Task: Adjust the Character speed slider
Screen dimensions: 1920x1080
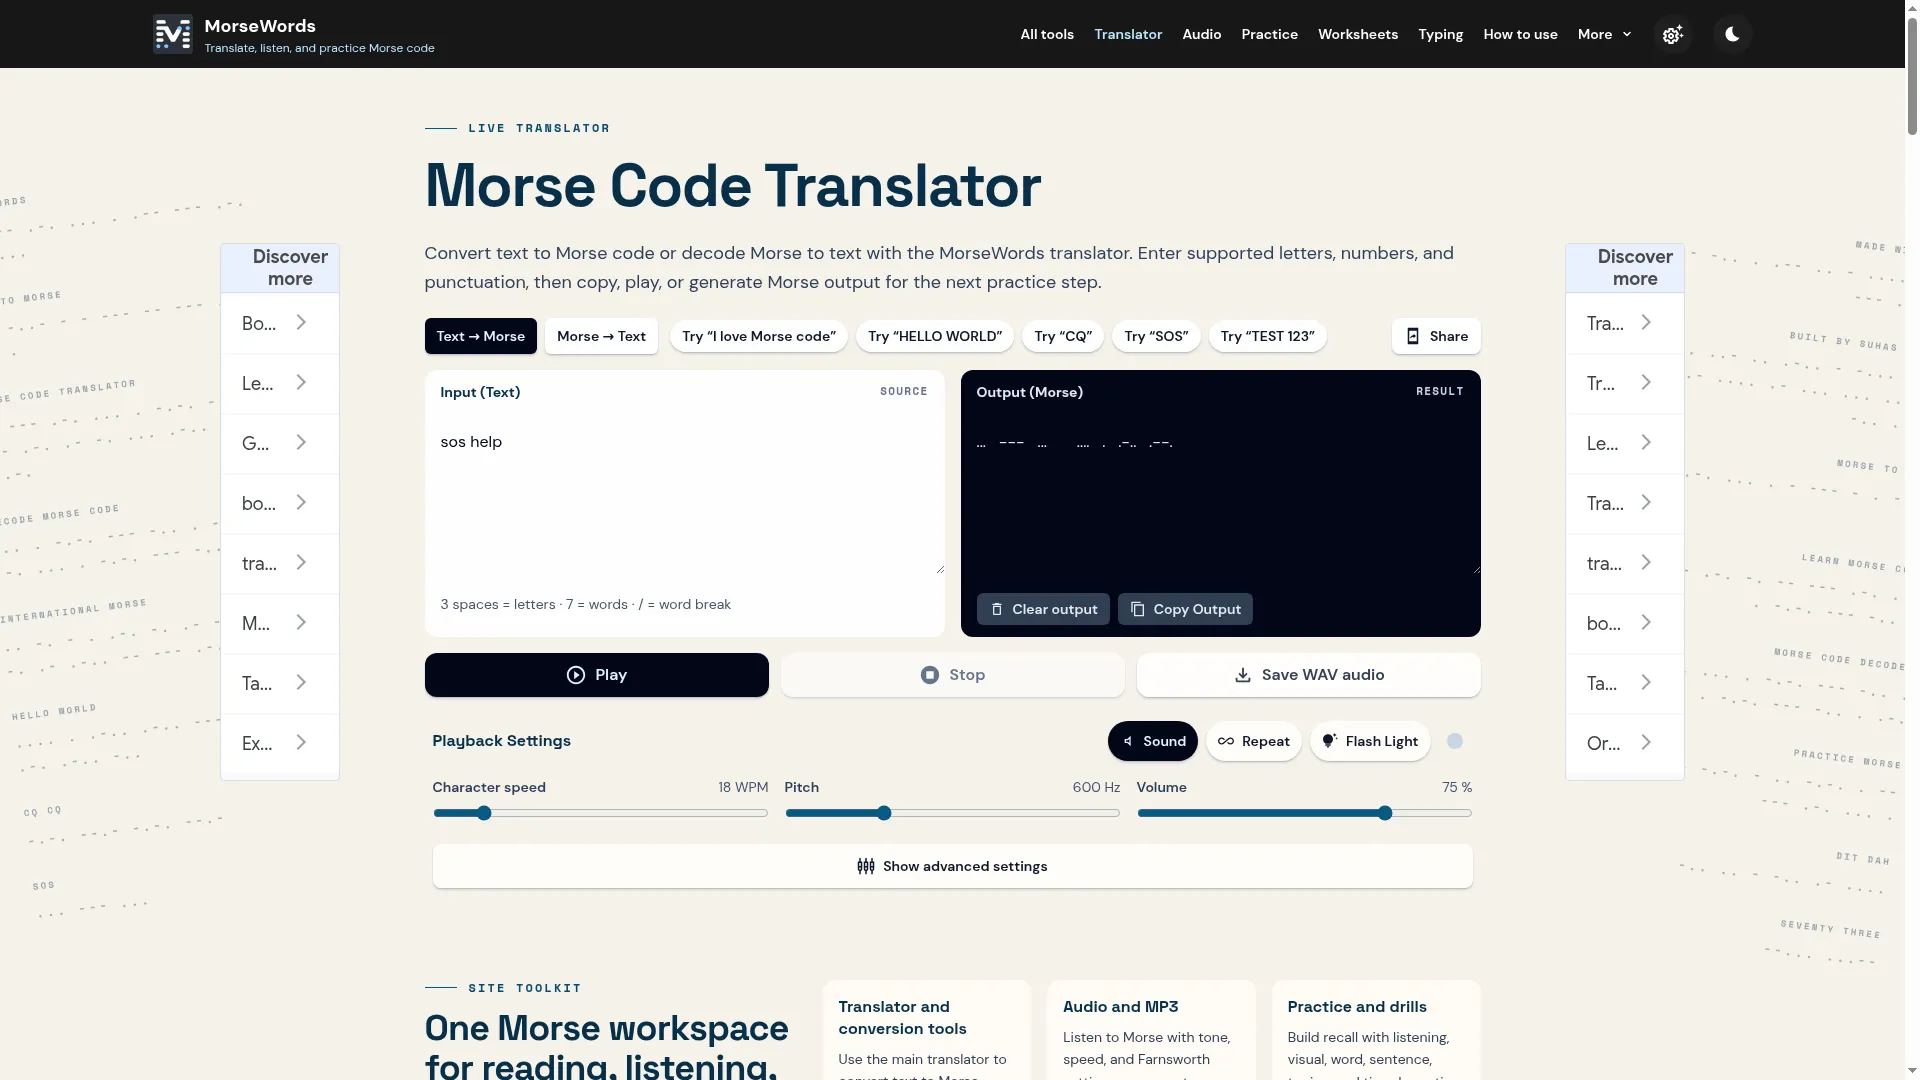Action: [x=600, y=813]
